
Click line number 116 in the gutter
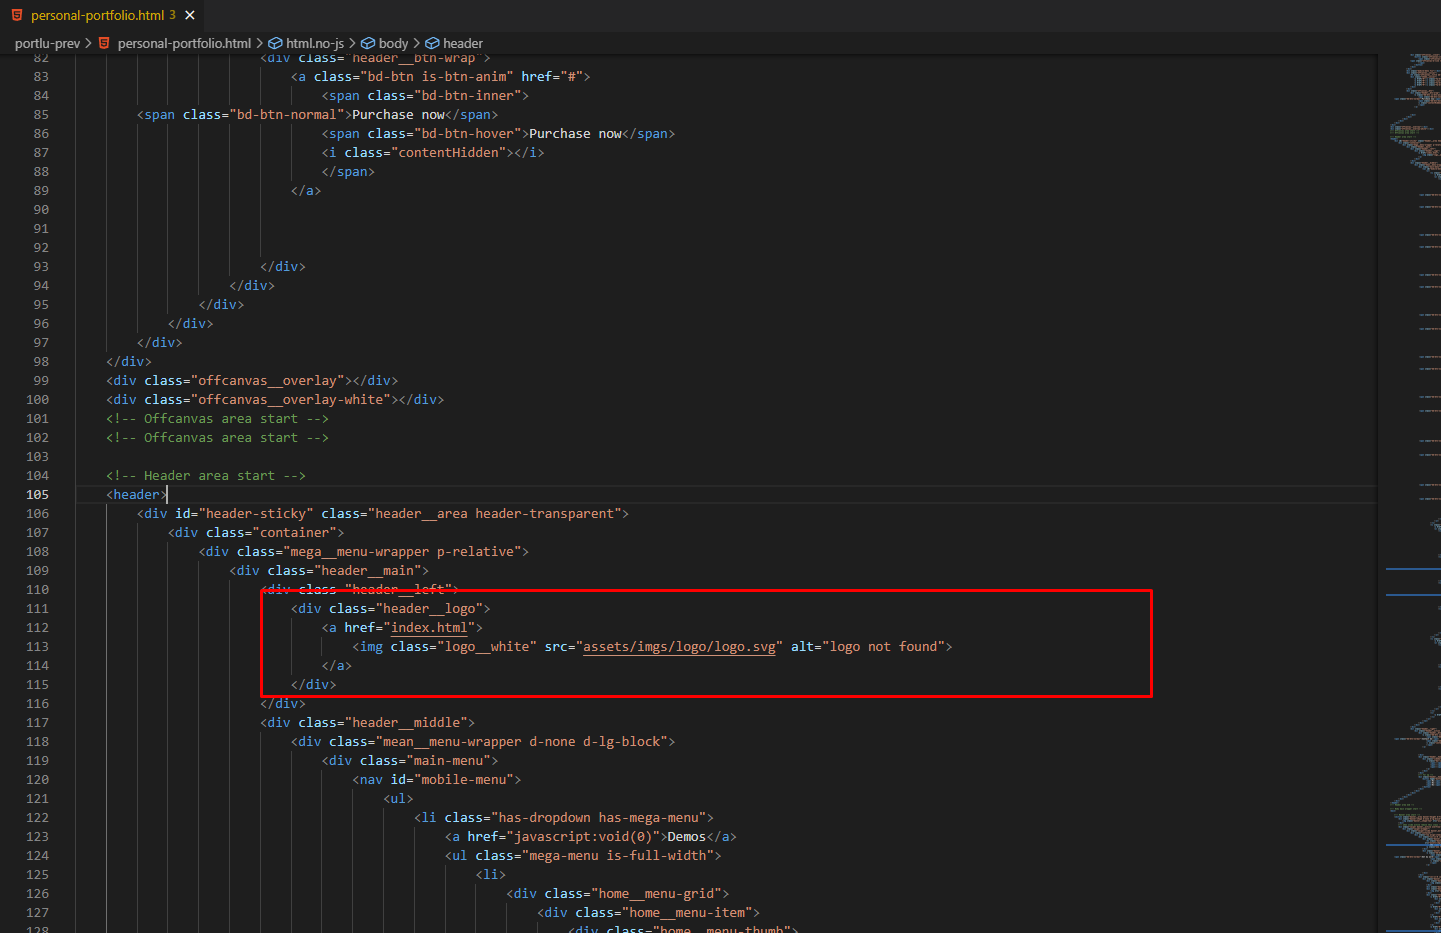37,704
